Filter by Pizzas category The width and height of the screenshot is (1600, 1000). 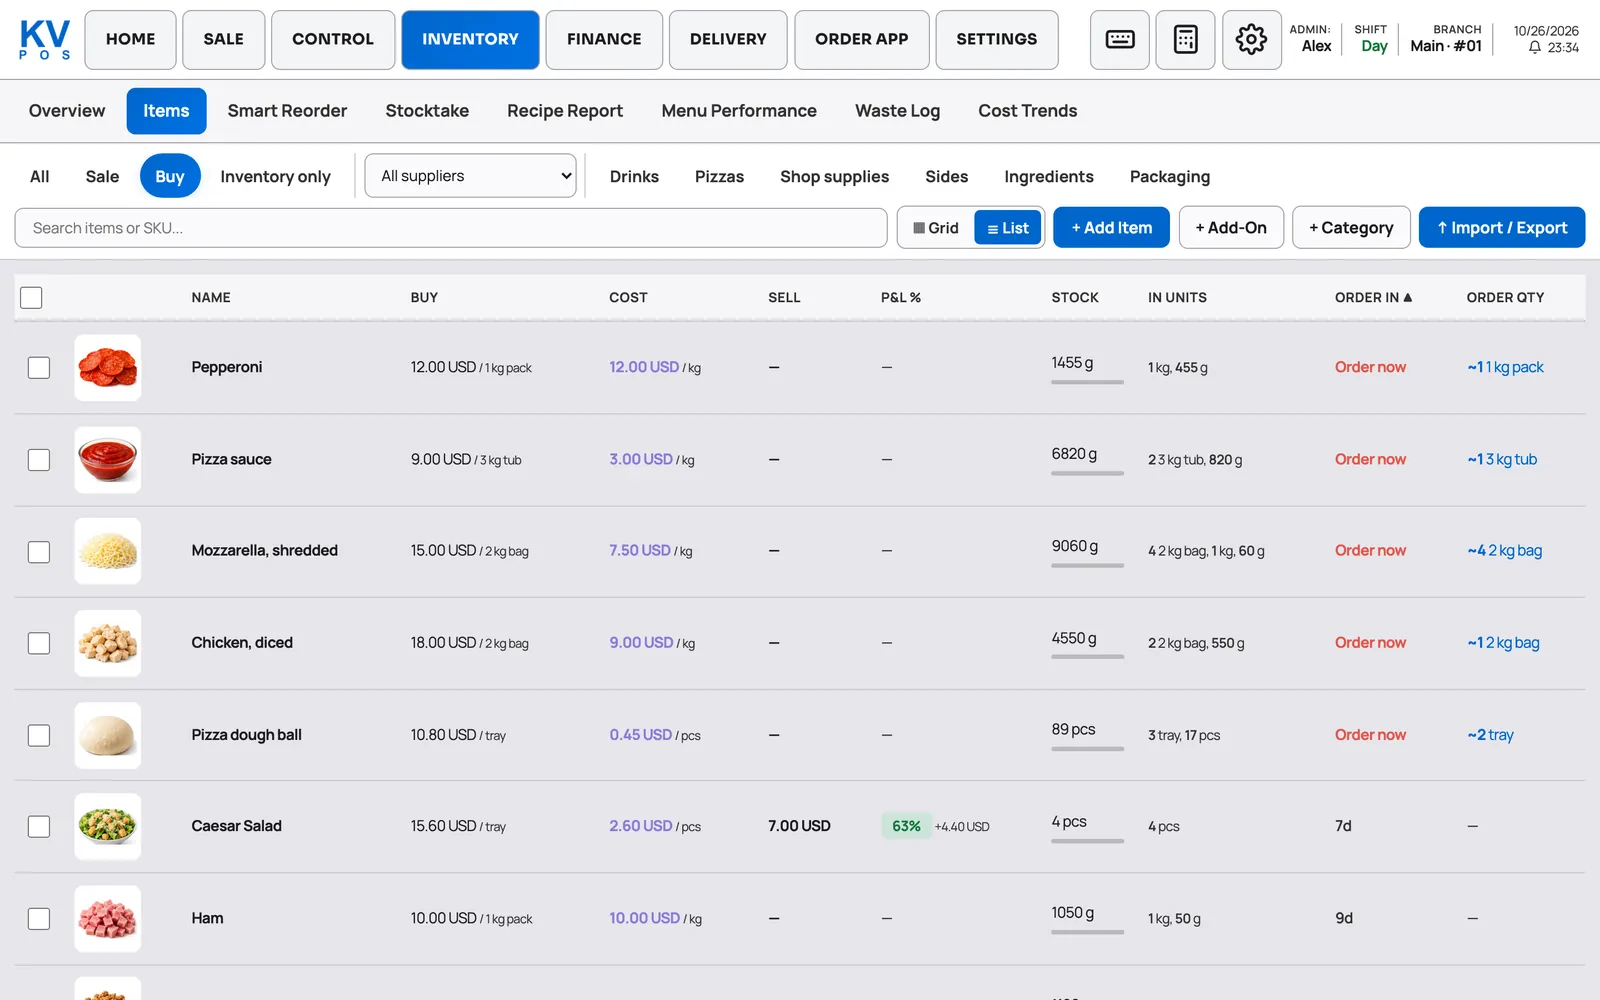click(719, 176)
